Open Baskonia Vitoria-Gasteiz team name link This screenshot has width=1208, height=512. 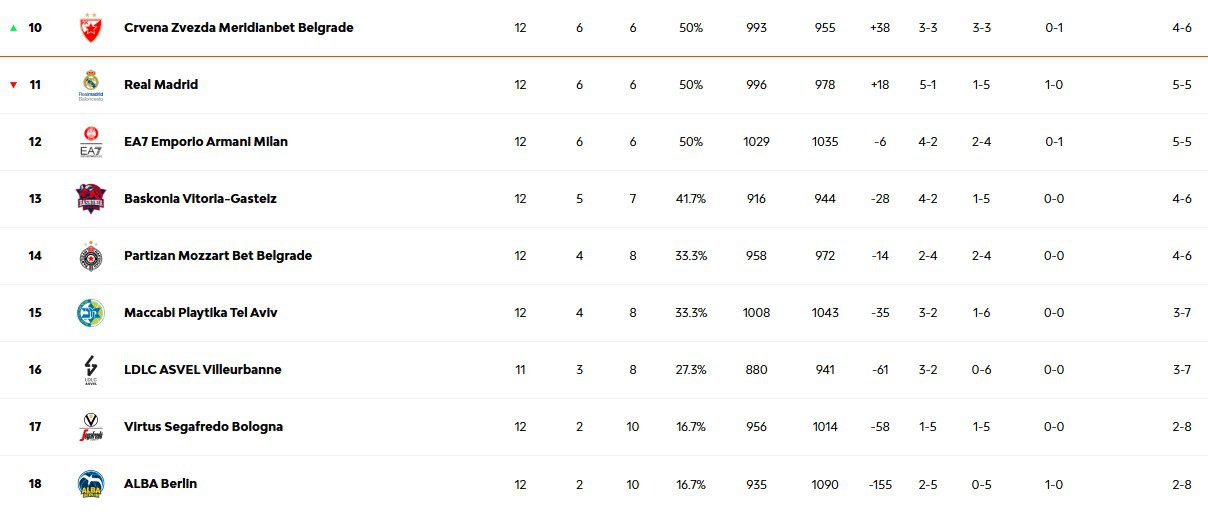click(200, 199)
